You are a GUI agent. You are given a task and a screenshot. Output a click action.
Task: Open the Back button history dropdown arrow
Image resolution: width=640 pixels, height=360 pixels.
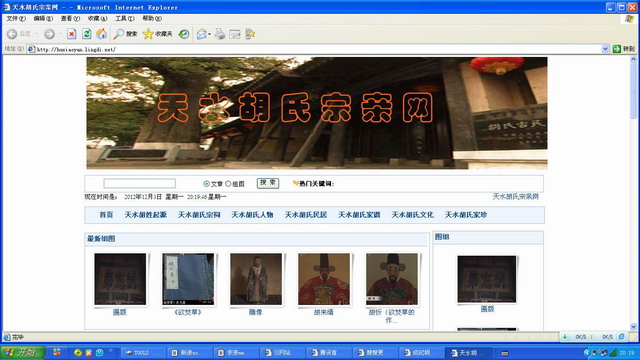click(x=36, y=34)
